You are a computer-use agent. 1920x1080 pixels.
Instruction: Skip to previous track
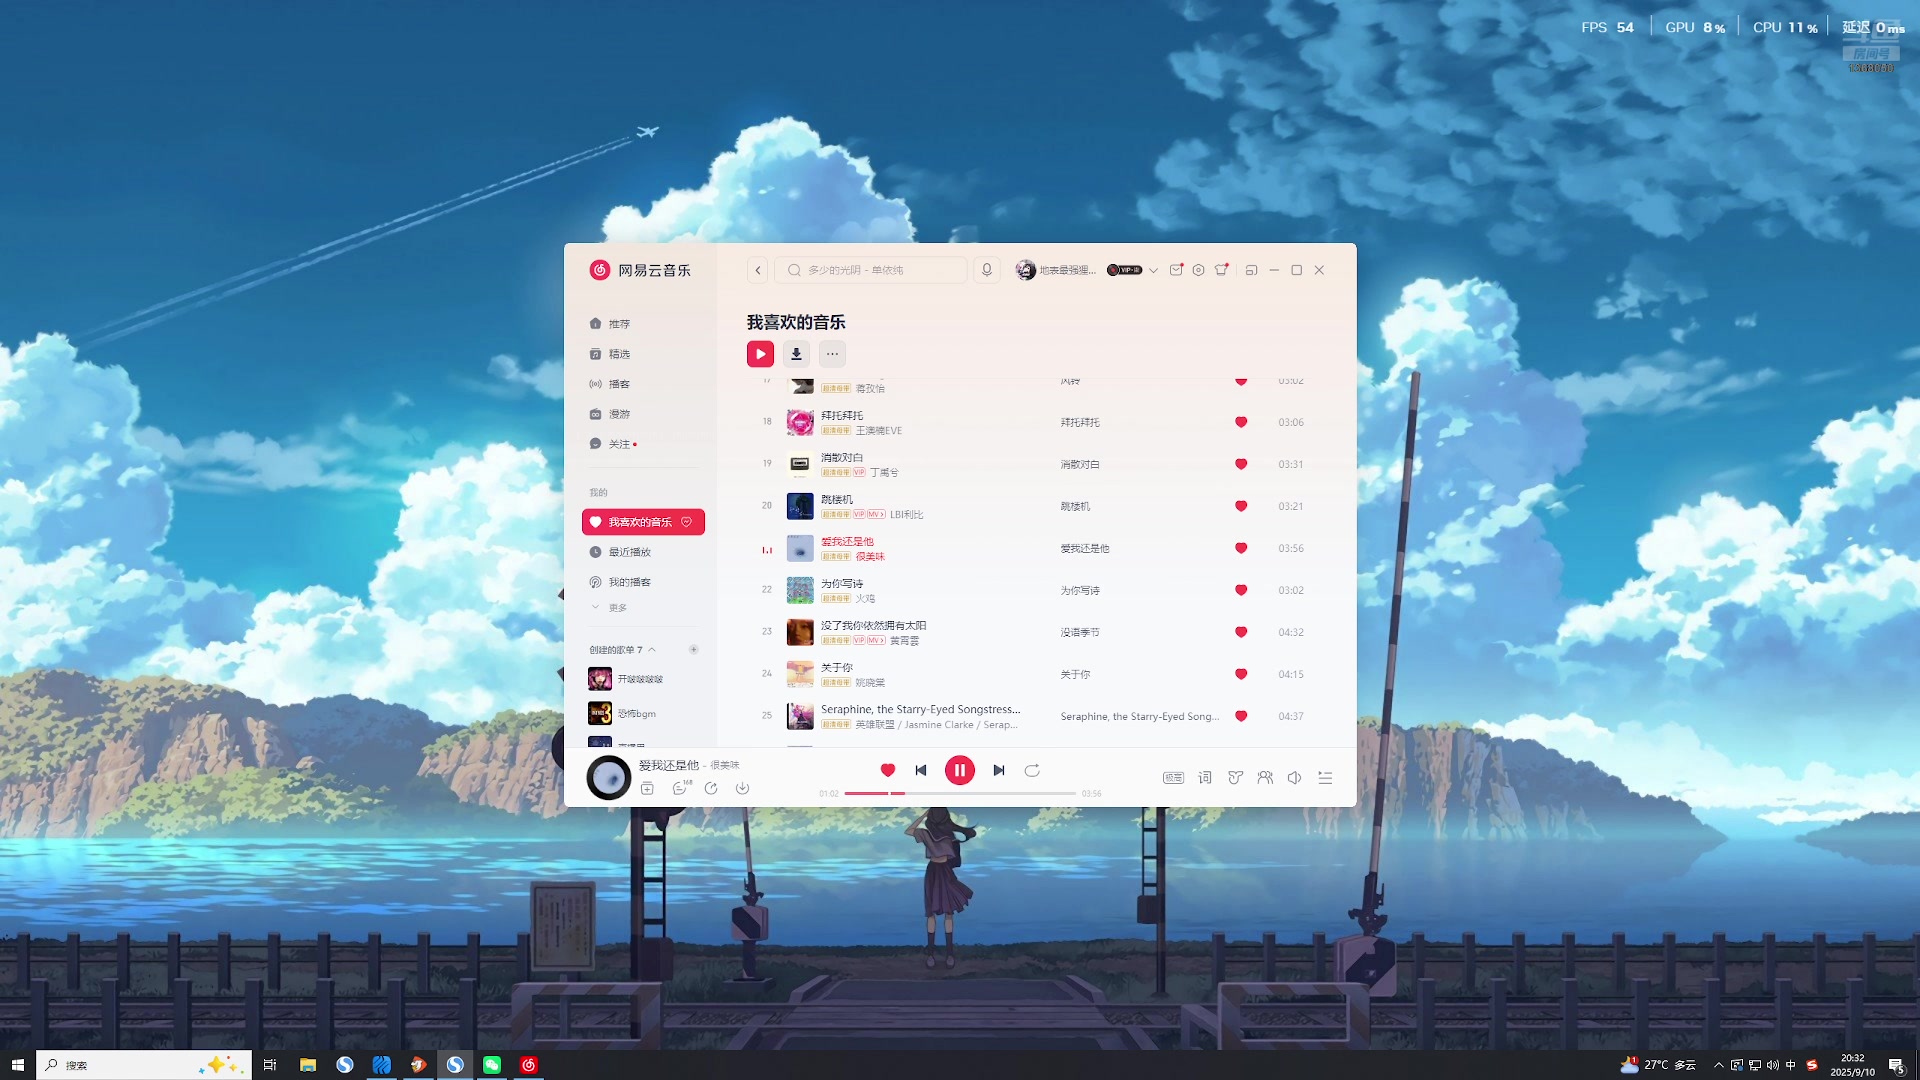(x=921, y=770)
